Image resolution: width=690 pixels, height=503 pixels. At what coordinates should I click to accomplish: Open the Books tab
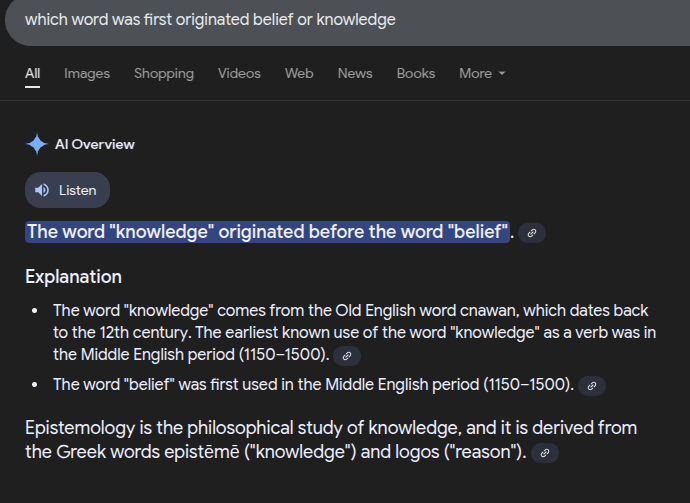click(x=415, y=73)
